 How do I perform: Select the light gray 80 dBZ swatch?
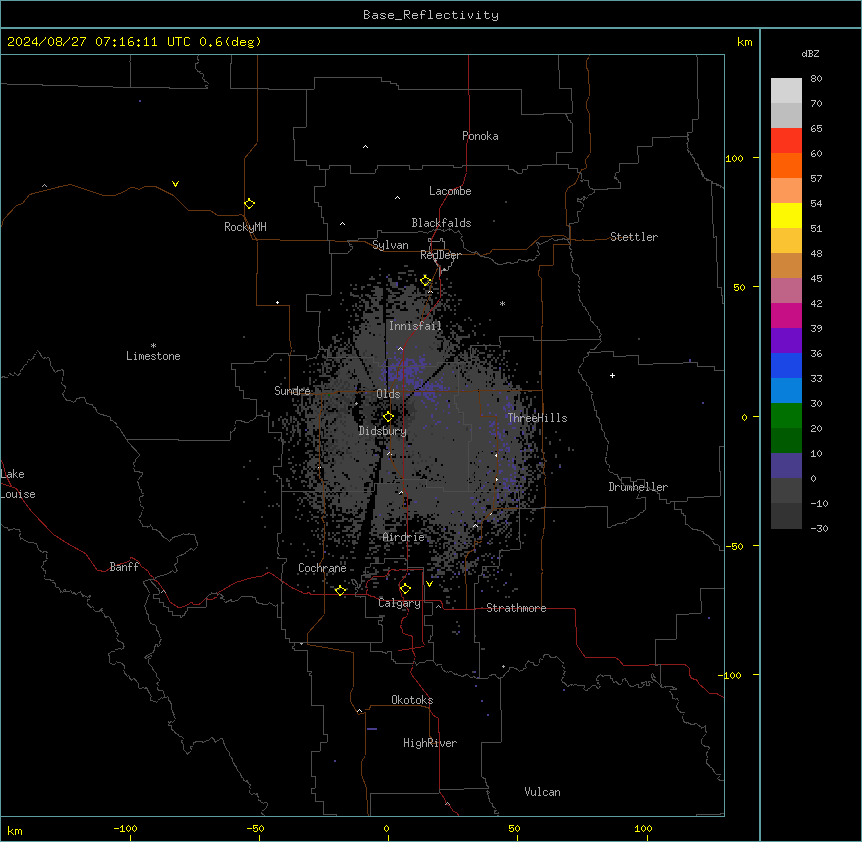[786, 91]
